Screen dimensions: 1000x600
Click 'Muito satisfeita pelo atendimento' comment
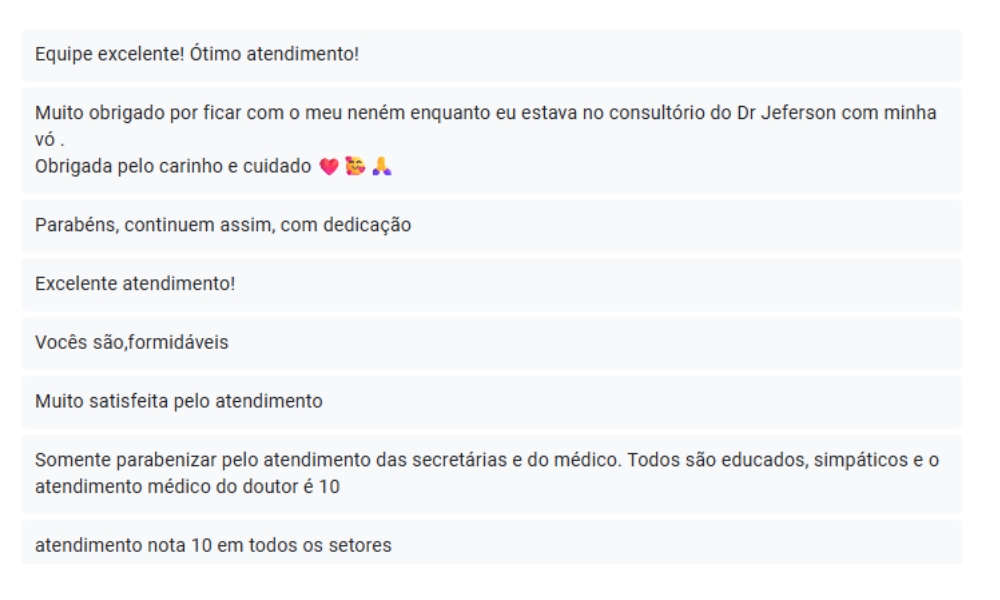pyautogui.click(x=491, y=402)
